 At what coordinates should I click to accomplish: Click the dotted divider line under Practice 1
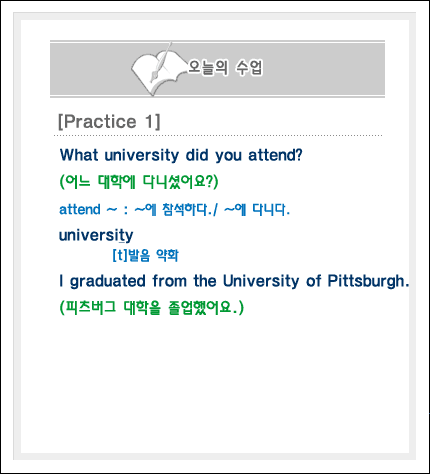point(218,136)
